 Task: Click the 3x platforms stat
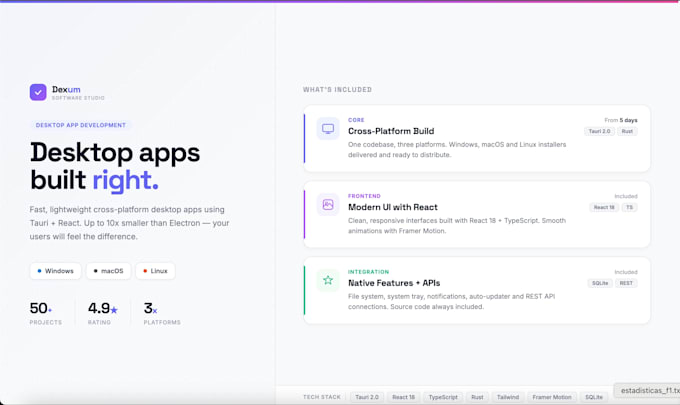tap(162, 313)
